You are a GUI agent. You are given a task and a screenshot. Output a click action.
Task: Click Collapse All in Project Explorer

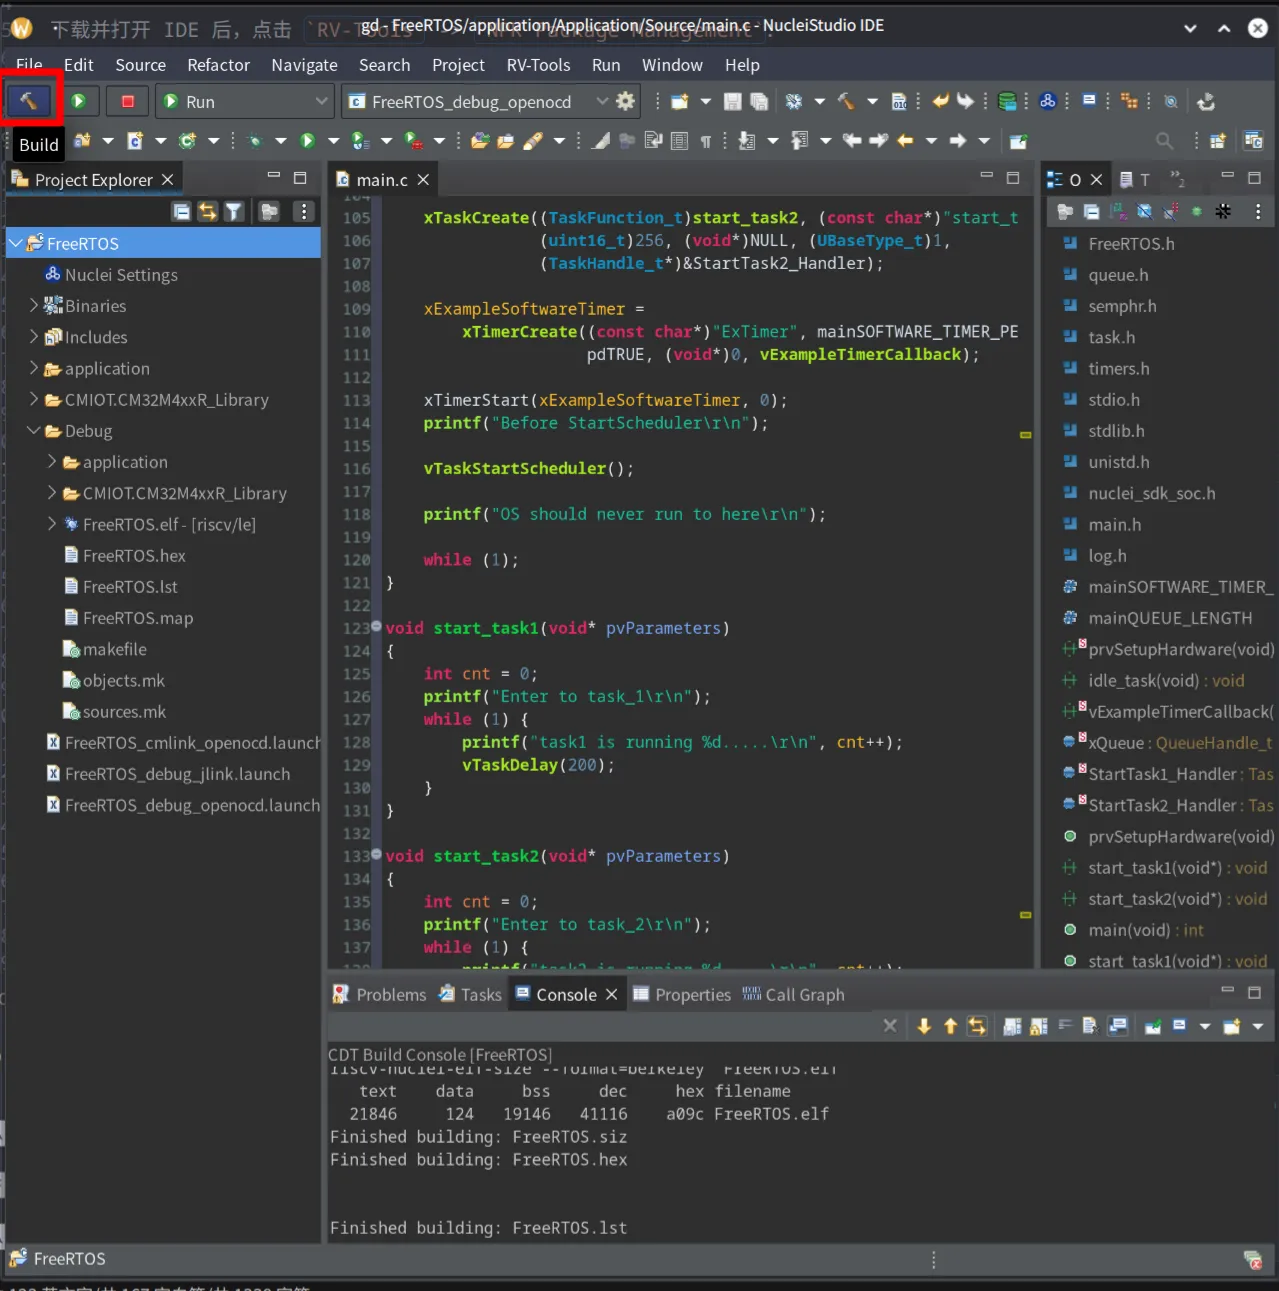(x=181, y=211)
